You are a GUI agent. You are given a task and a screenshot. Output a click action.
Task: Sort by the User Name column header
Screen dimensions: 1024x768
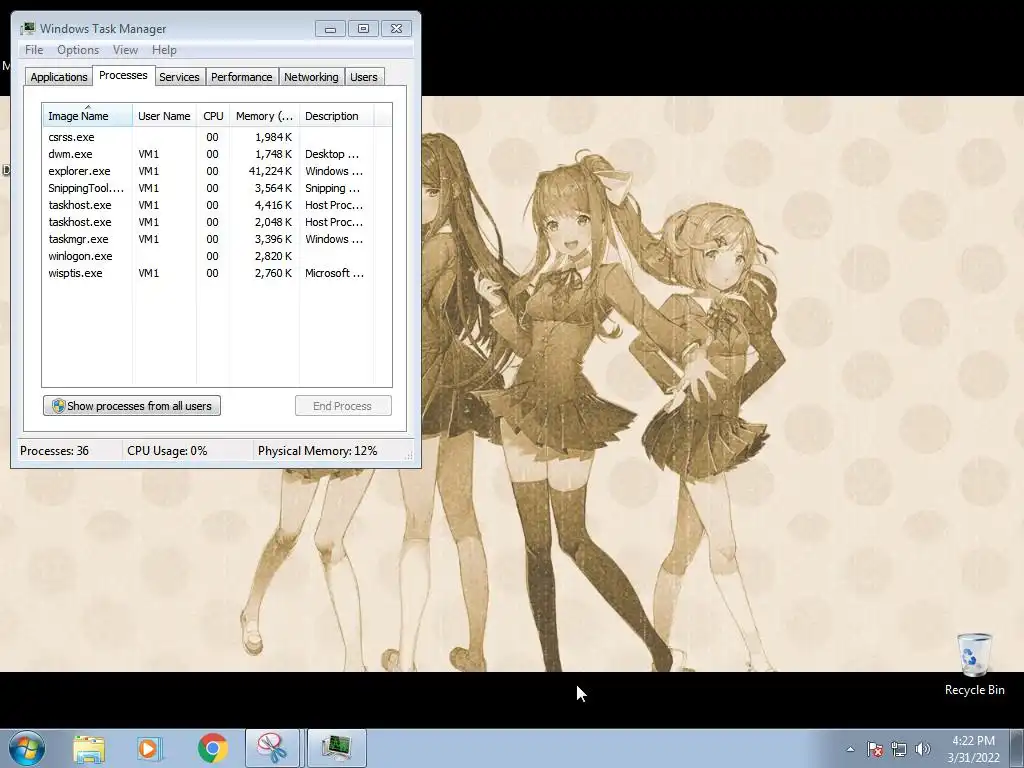click(x=164, y=116)
